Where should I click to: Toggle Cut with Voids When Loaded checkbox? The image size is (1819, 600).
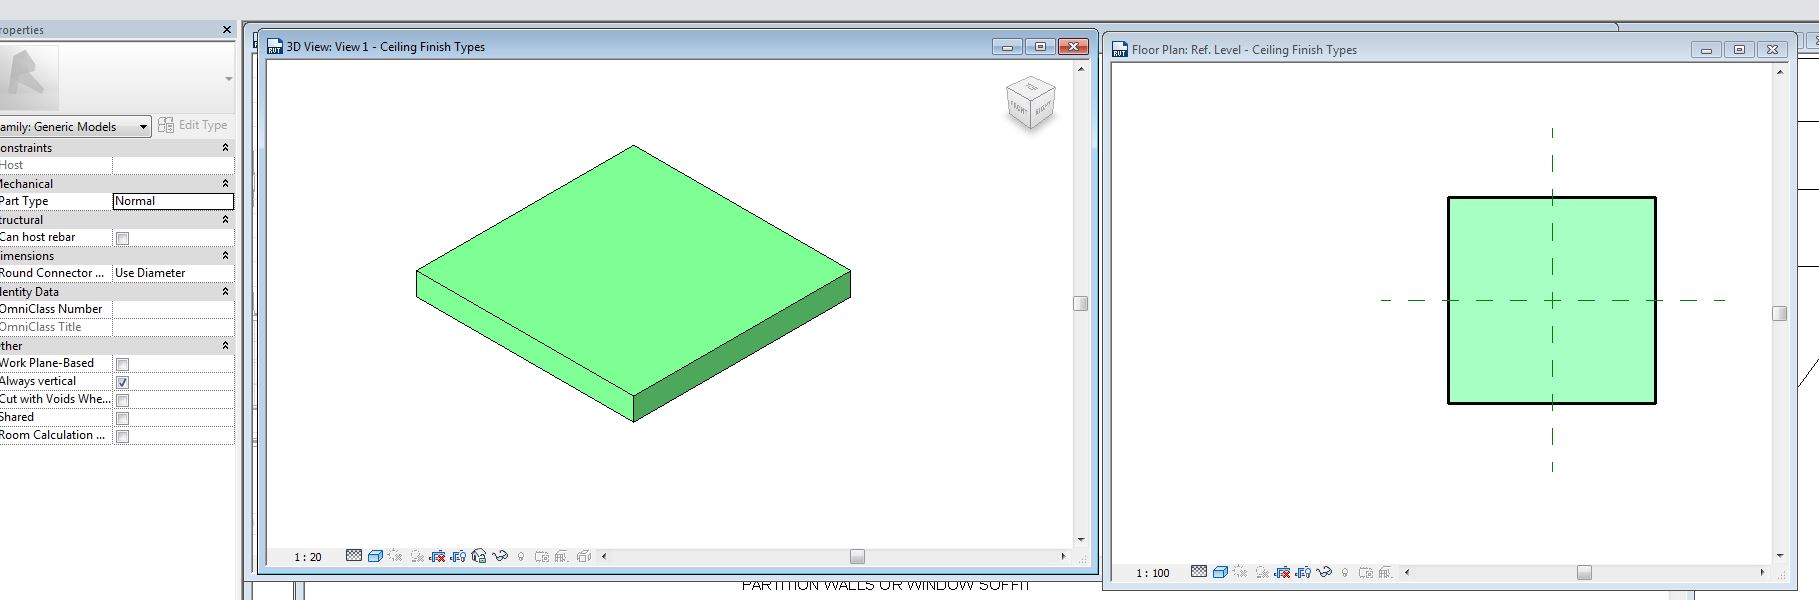tap(122, 400)
